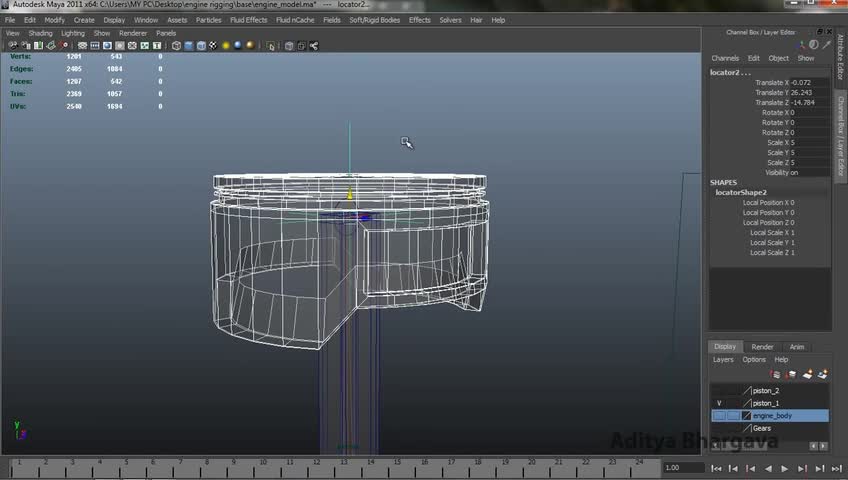Open the Layers menu in Layer Editor

click(x=723, y=359)
